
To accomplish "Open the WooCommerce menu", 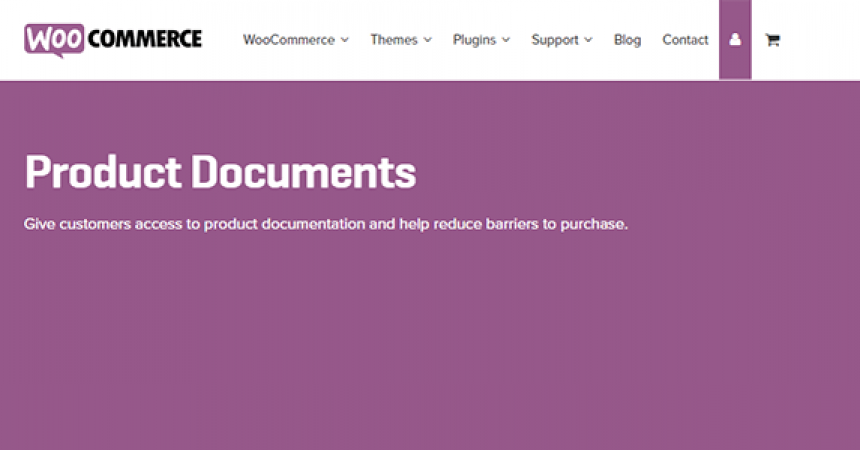I will [x=296, y=40].
